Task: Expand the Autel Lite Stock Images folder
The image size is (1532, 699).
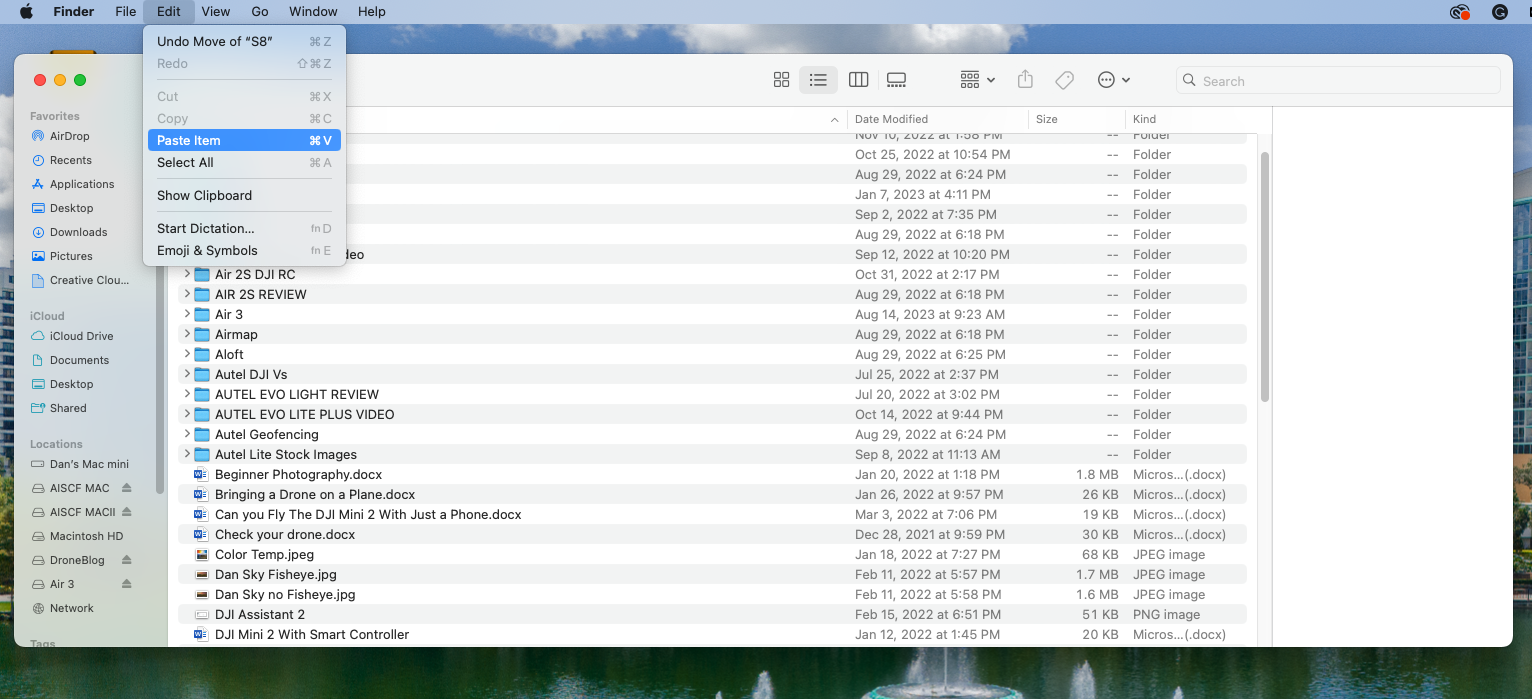Action: tap(187, 454)
